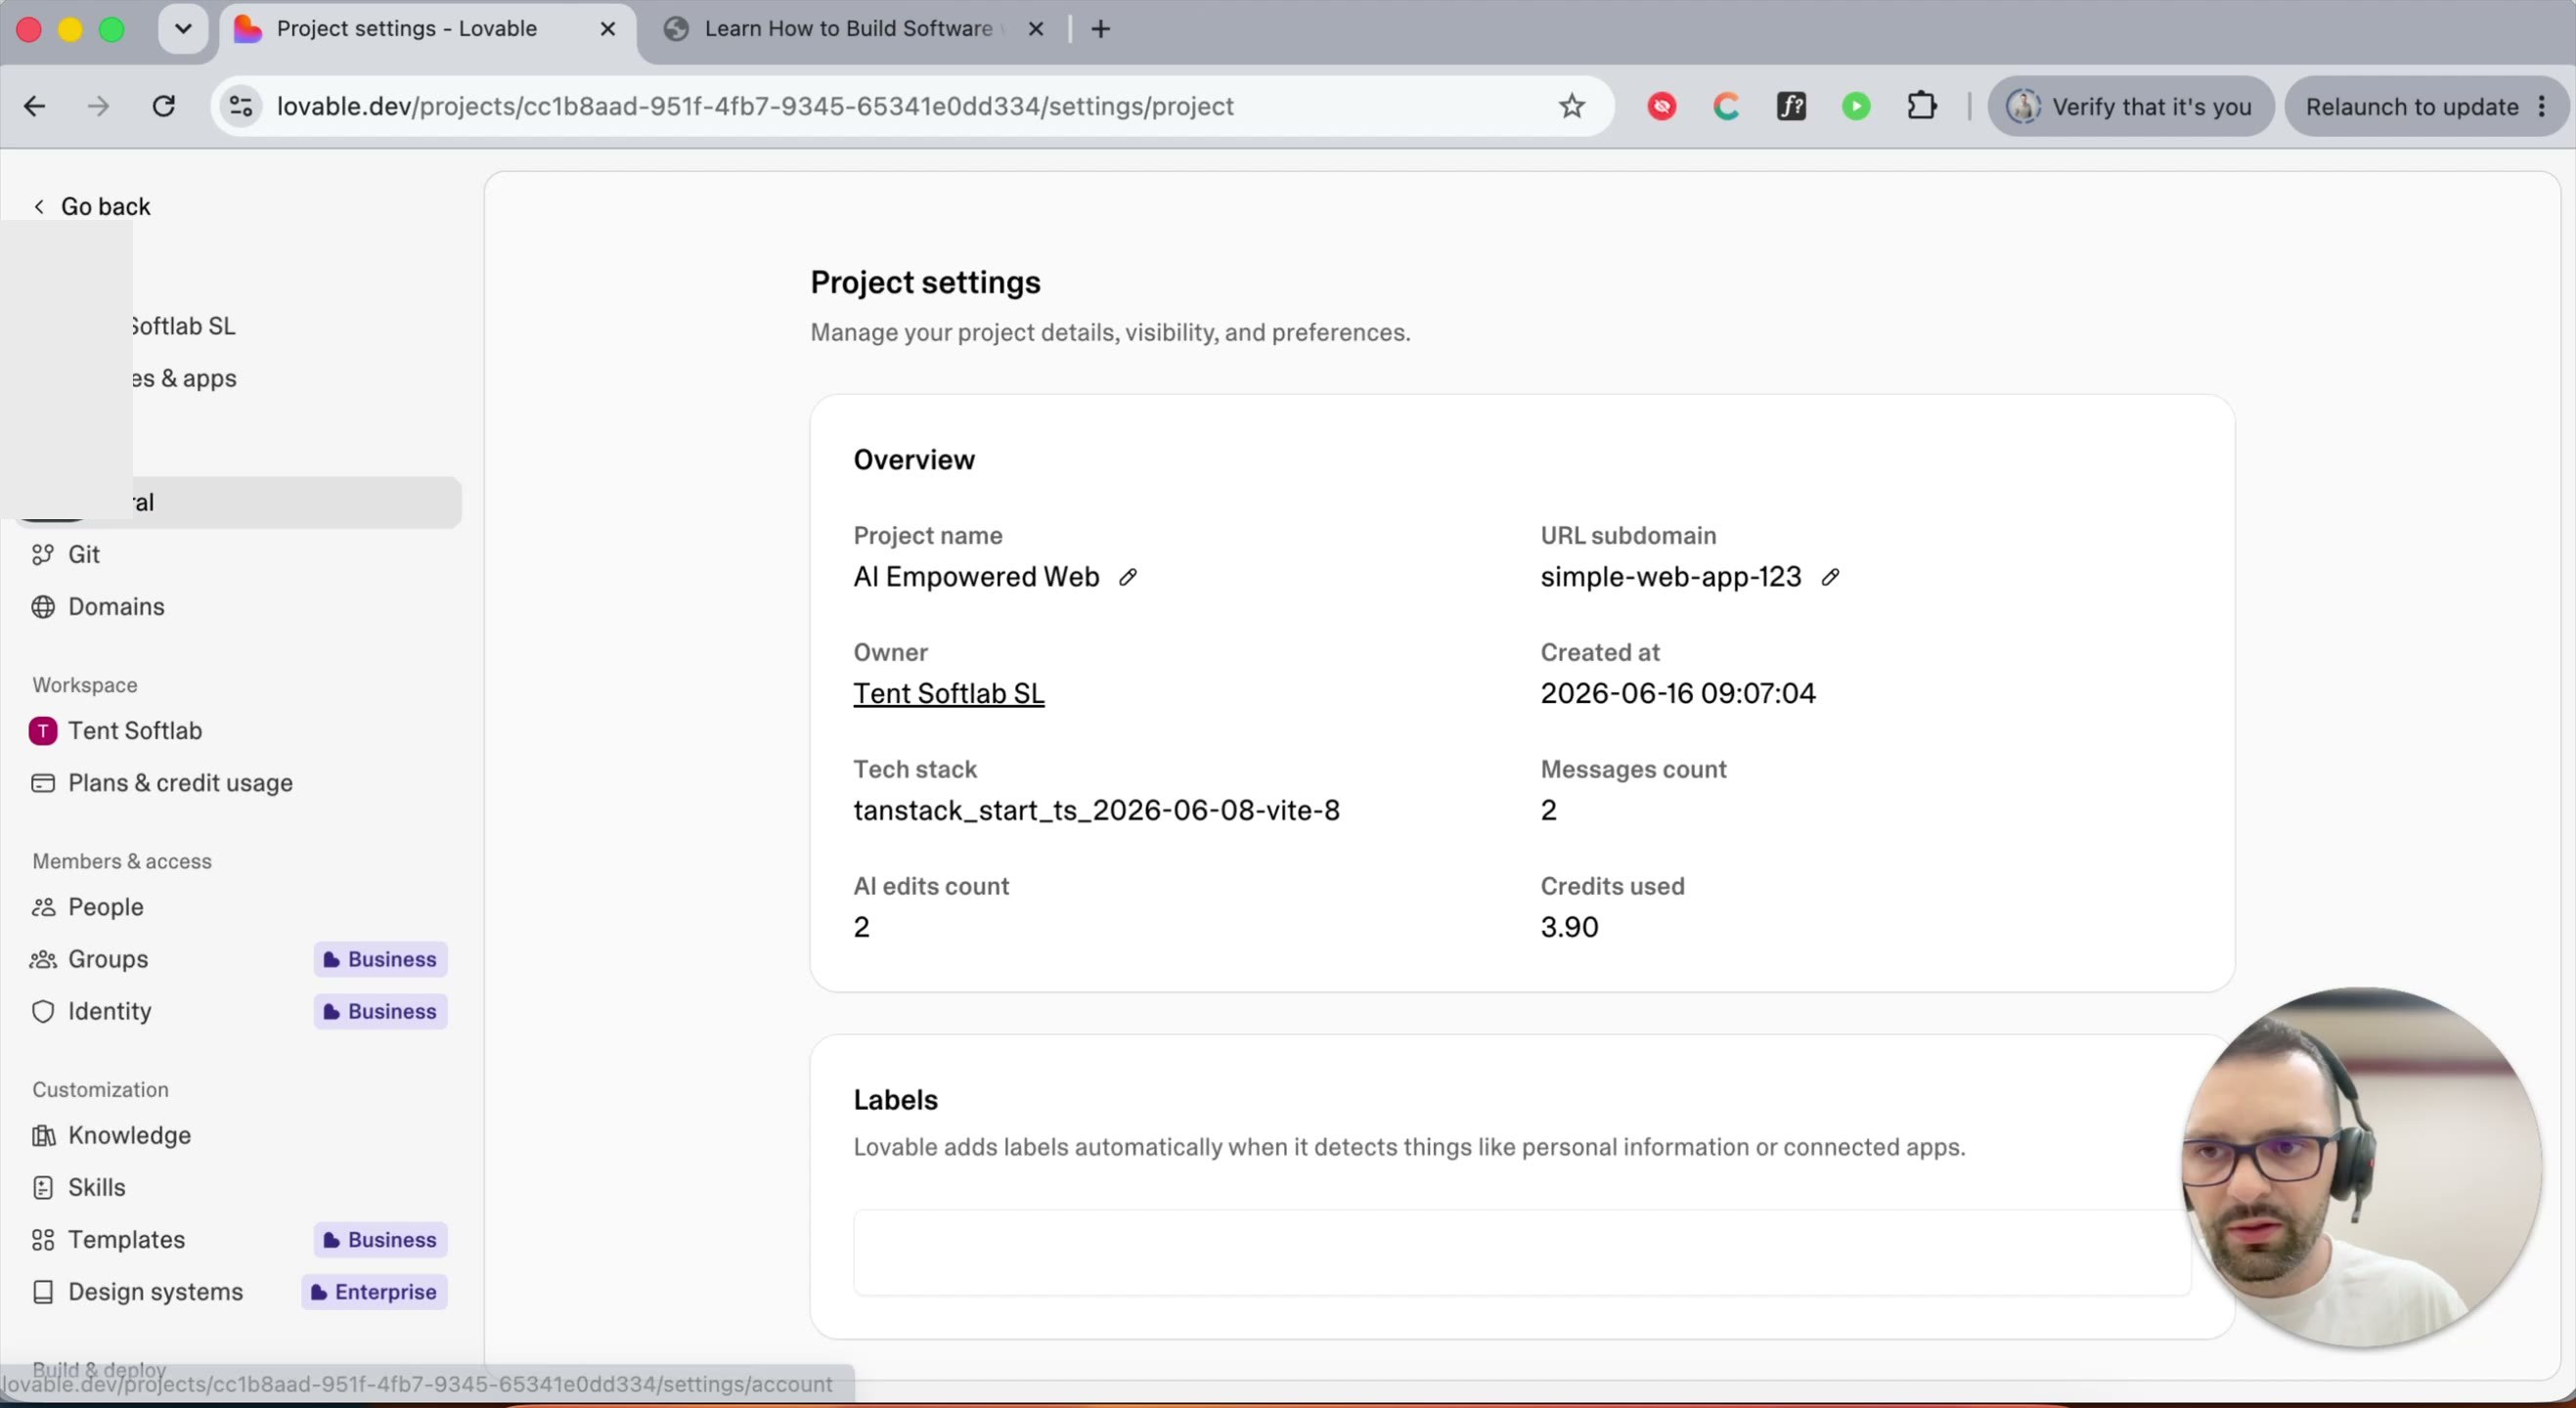Click the red ad-blocker extension icon
The width and height of the screenshot is (2576, 1408).
point(1662,106)
